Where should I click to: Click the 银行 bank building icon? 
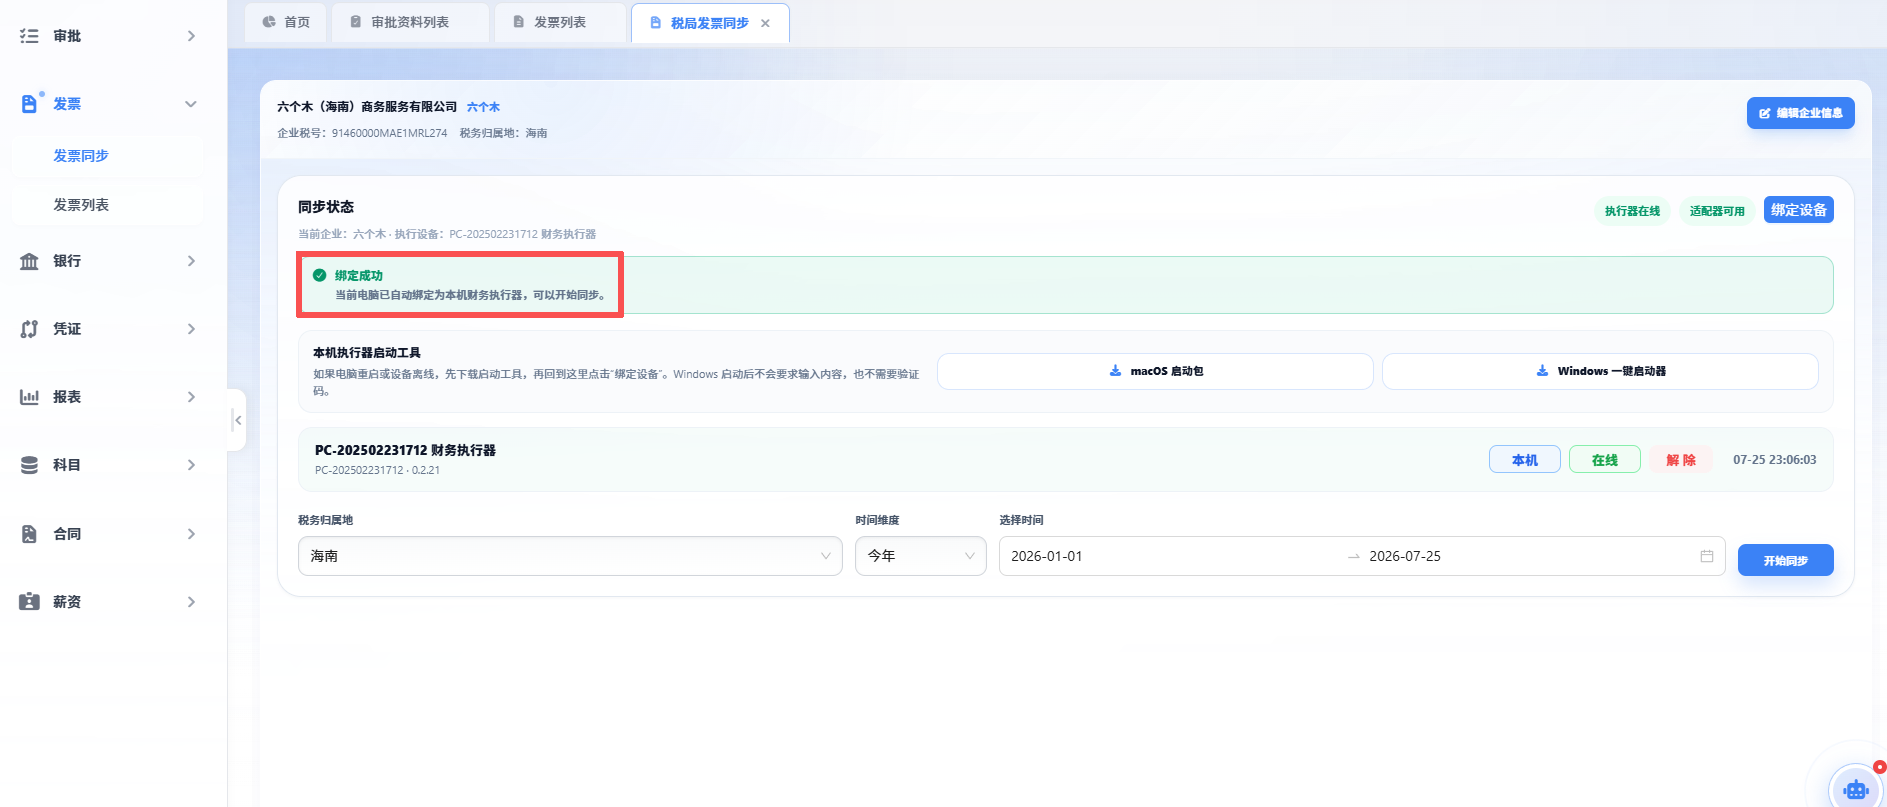click(x=29, y=261)
